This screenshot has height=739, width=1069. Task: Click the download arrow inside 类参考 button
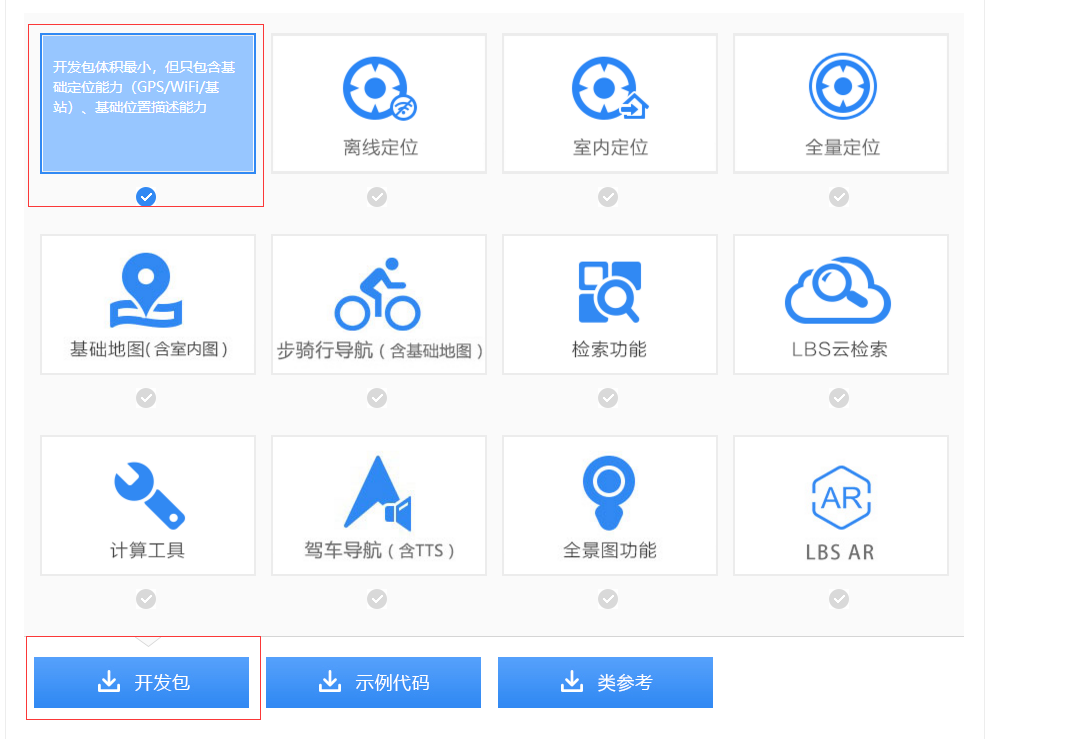pos(570,681)
